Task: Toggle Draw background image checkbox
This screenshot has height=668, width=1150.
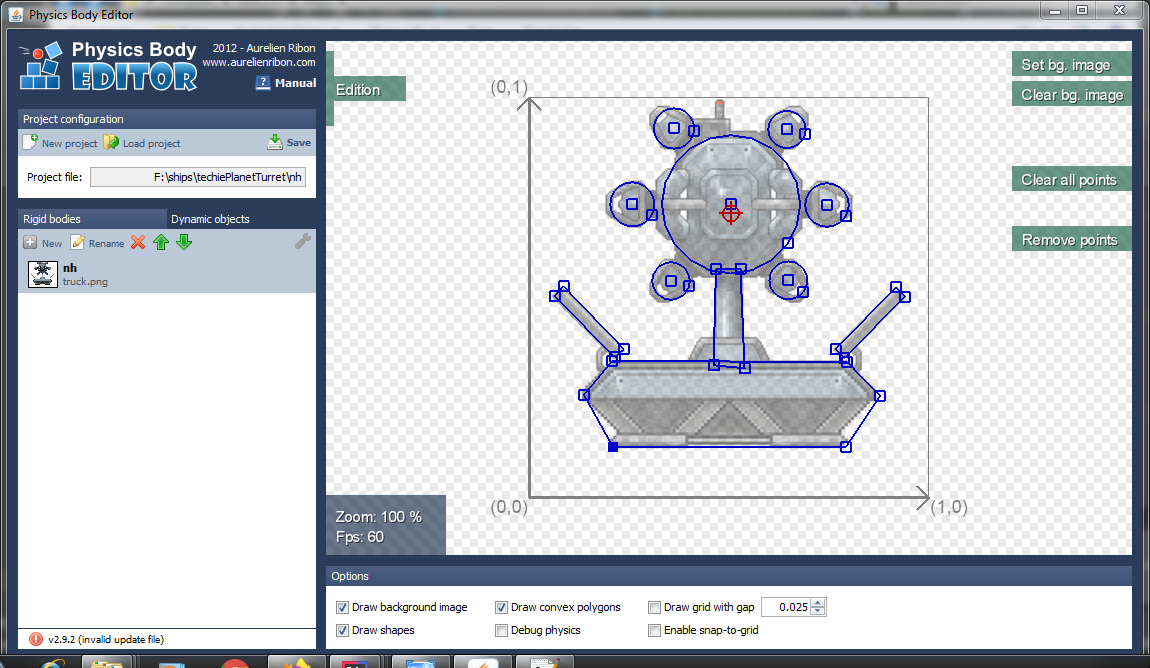Action: (343, 607)
